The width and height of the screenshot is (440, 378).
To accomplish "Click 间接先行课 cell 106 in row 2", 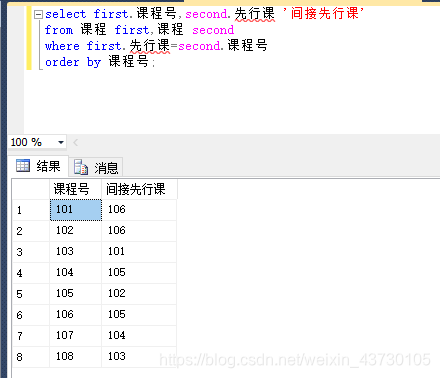I will 139,231.
